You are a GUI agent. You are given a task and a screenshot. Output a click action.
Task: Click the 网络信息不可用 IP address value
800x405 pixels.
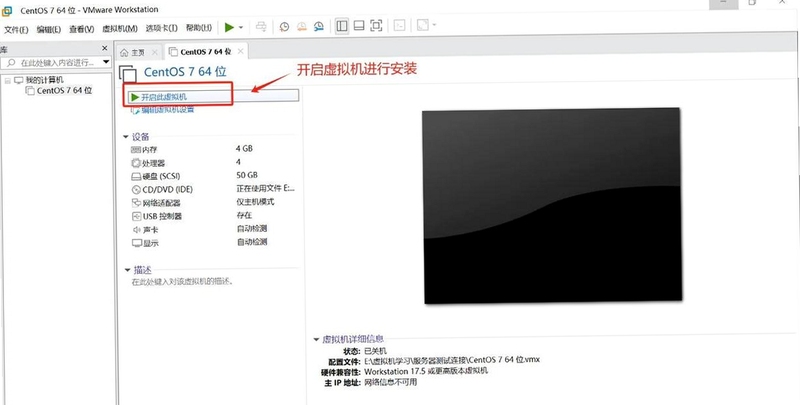click(390, 382)
